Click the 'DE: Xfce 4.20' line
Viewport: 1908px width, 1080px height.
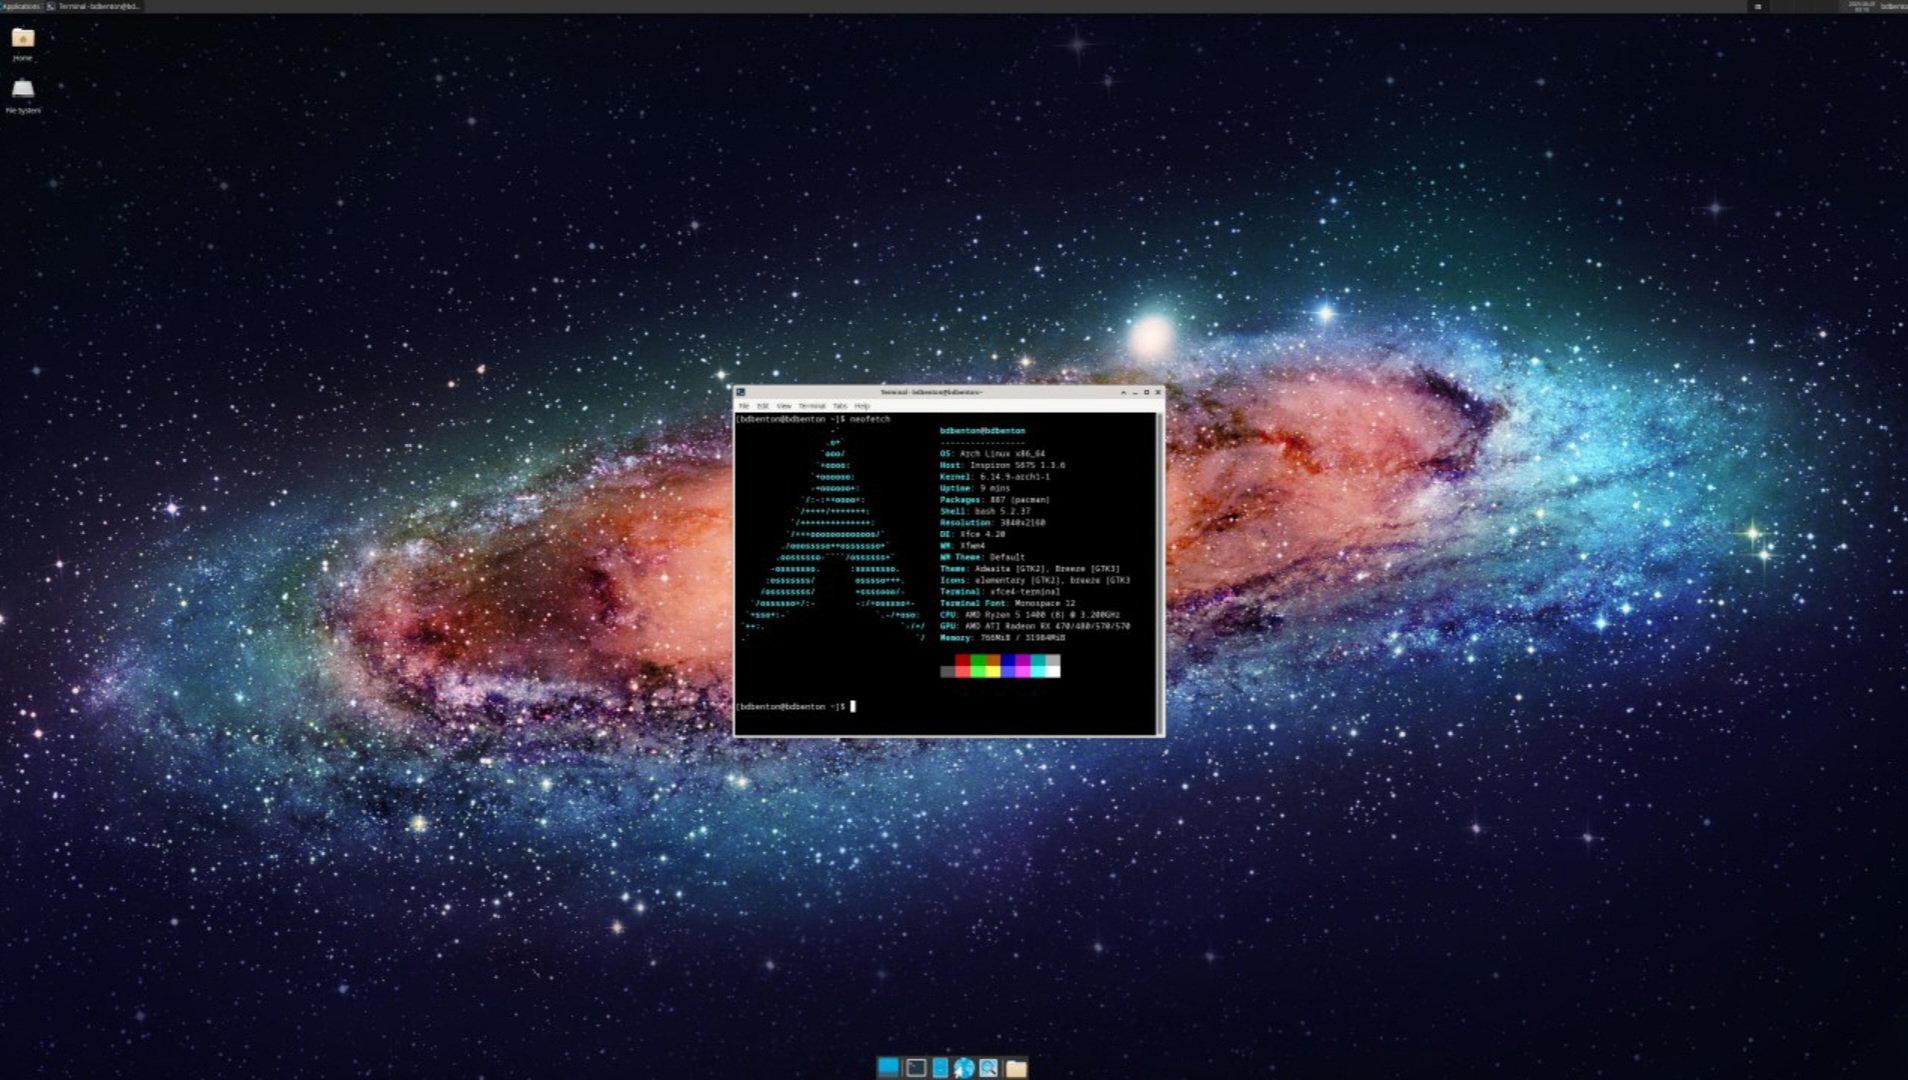pos(972,534)
